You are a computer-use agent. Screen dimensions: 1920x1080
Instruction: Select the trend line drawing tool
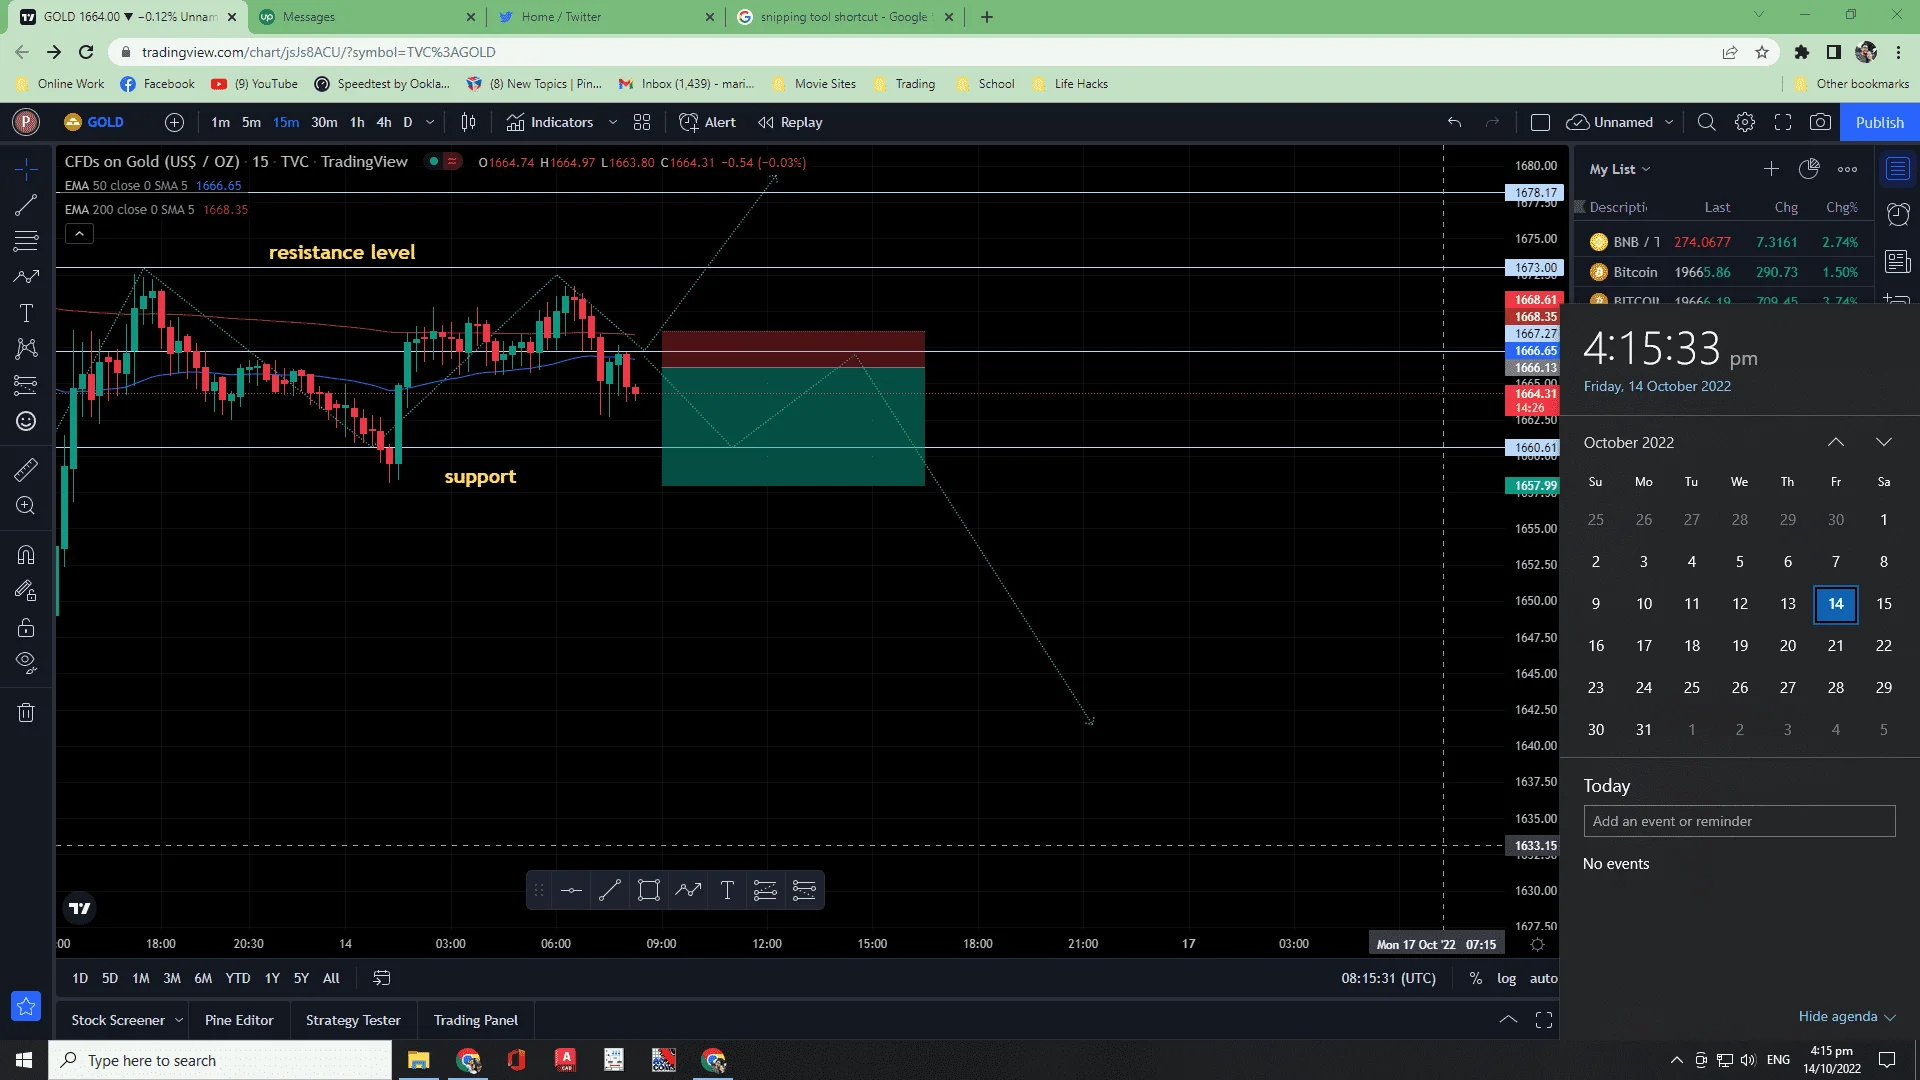[x=26, y=205]
